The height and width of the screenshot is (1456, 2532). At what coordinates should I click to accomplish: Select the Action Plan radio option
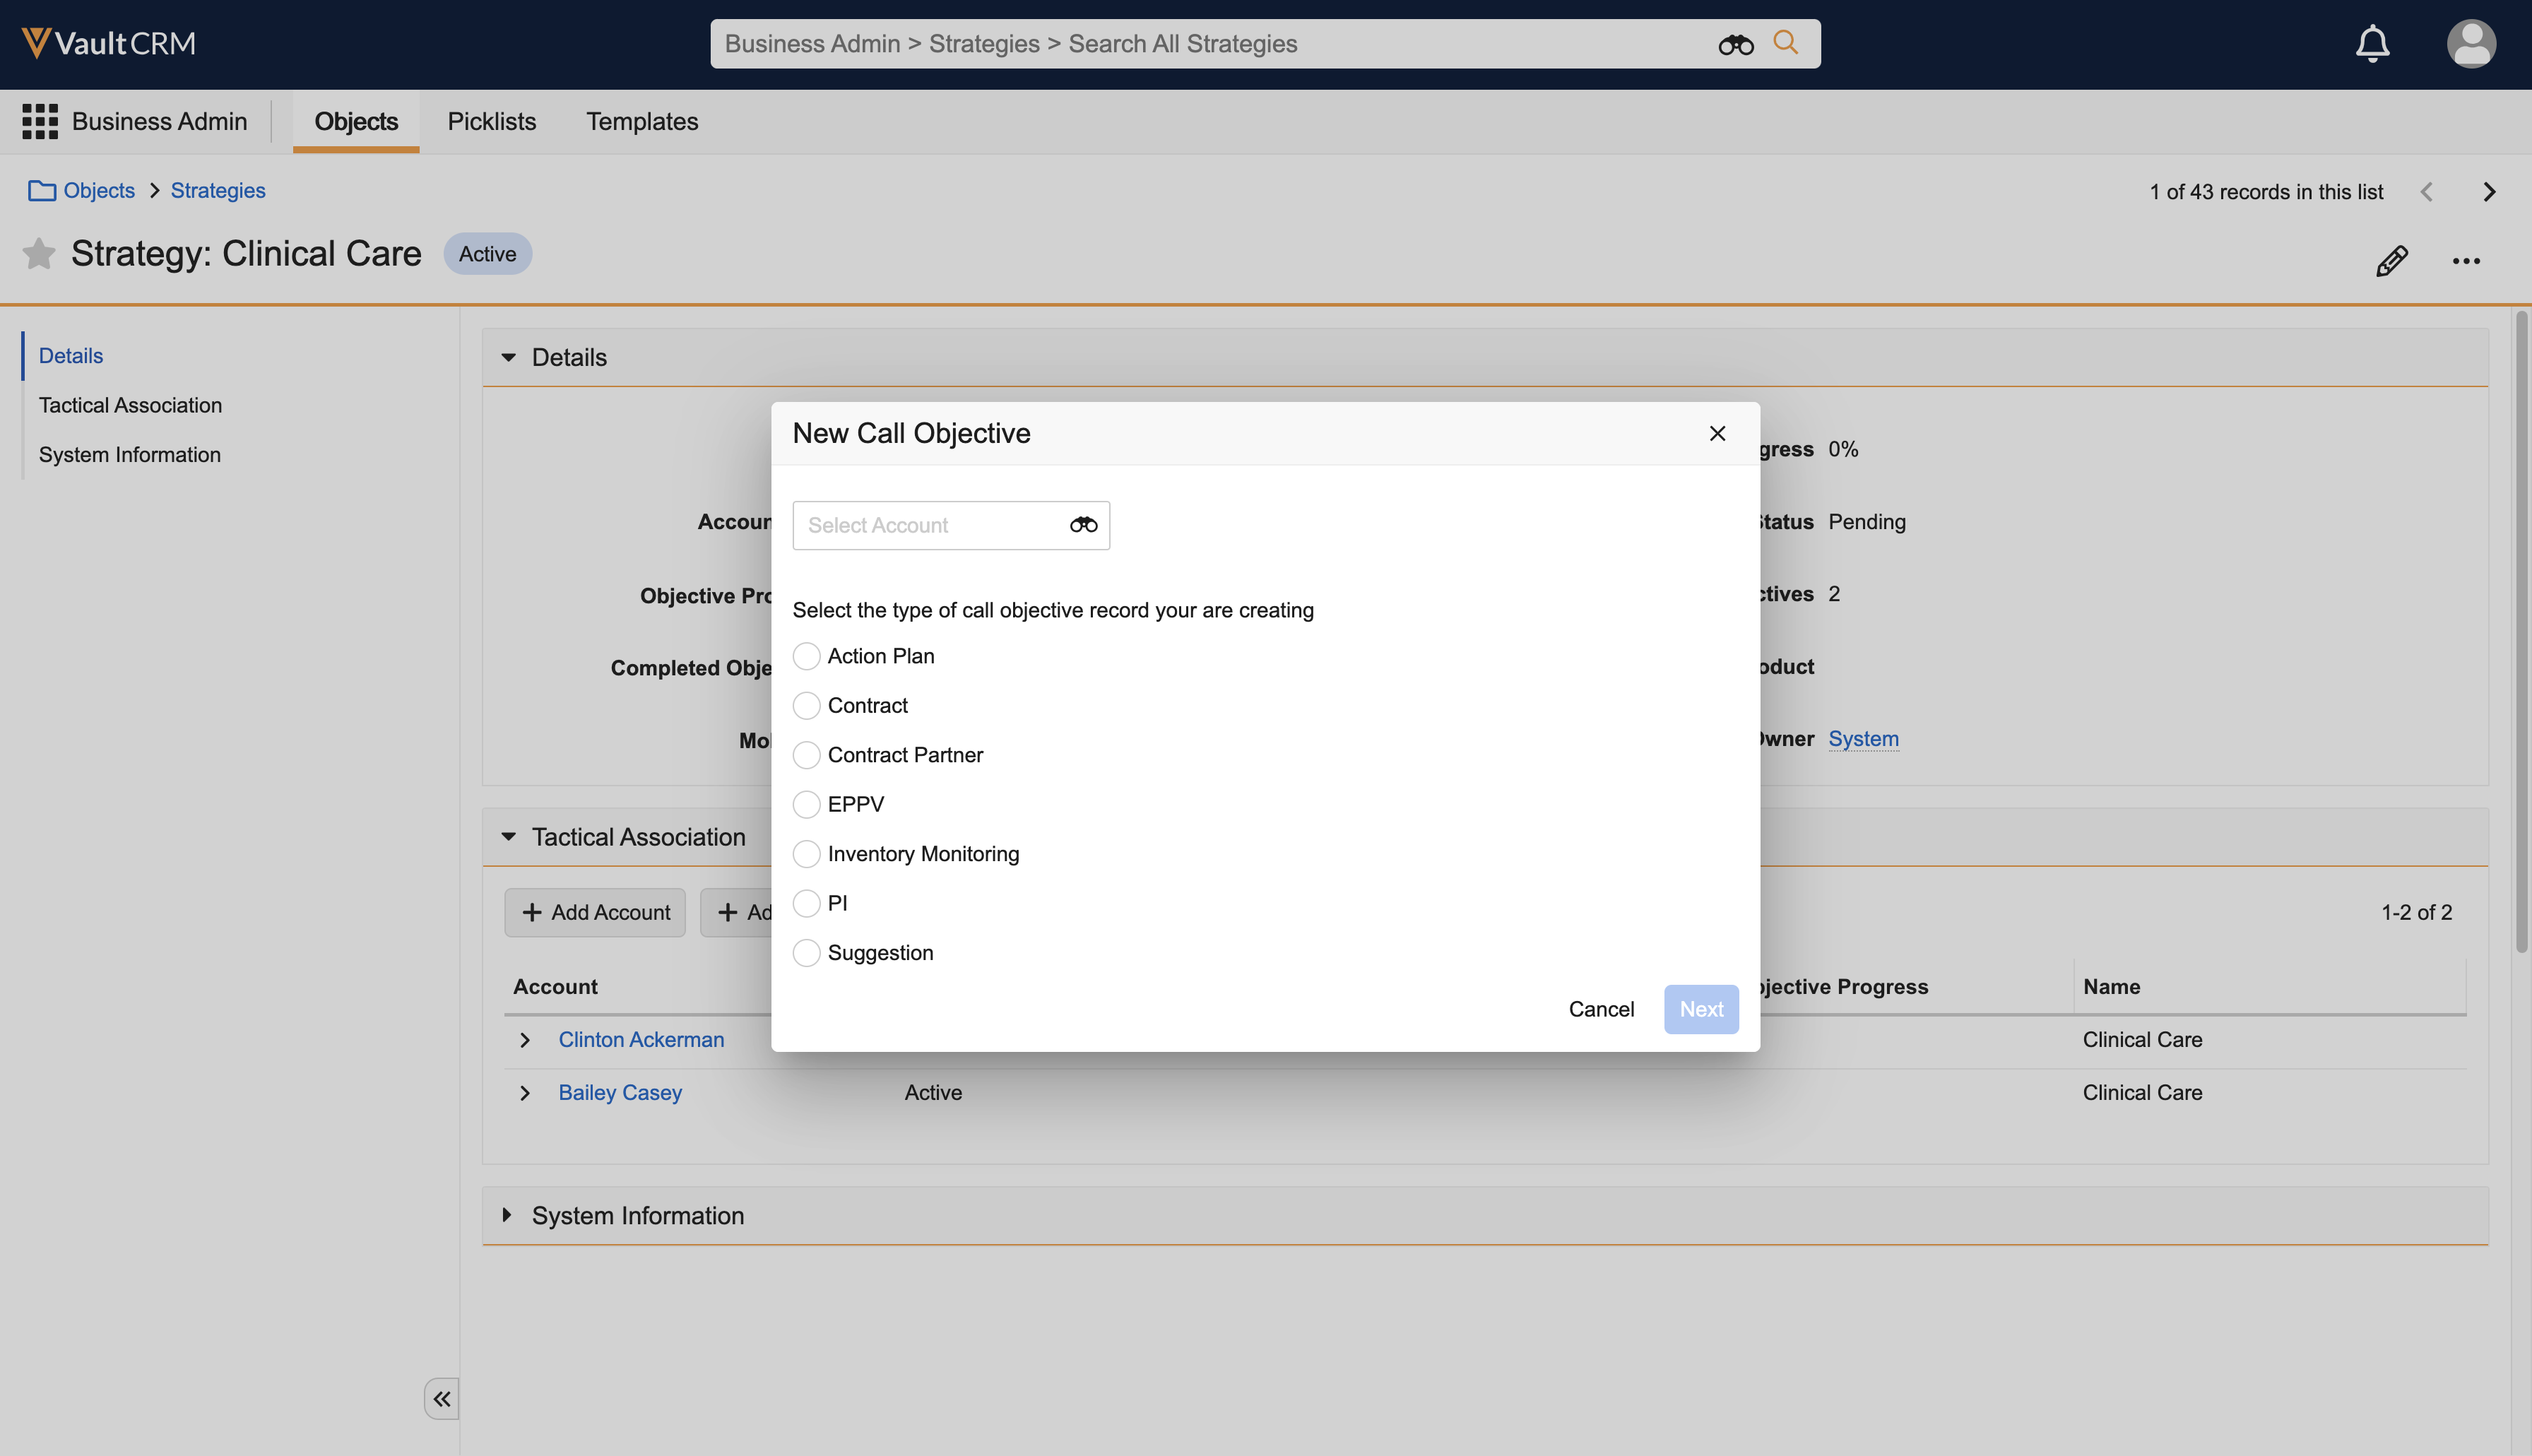pos(806,656)
